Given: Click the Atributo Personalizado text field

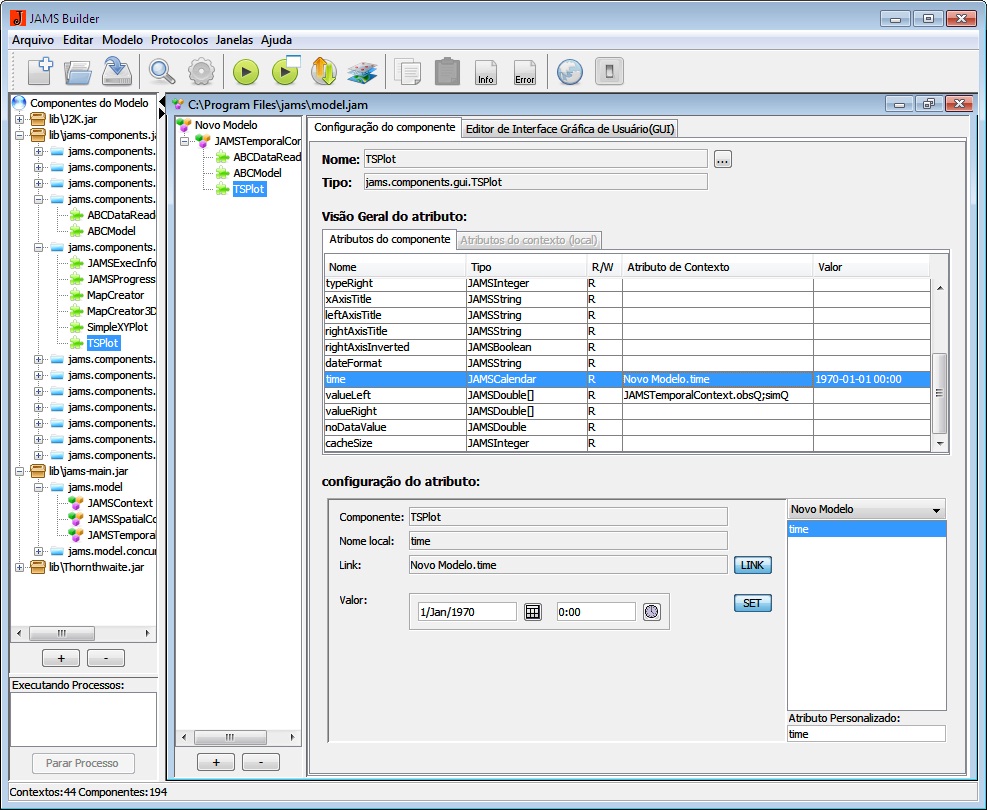Looking at the screenshot, I should [x=865, y=734].
